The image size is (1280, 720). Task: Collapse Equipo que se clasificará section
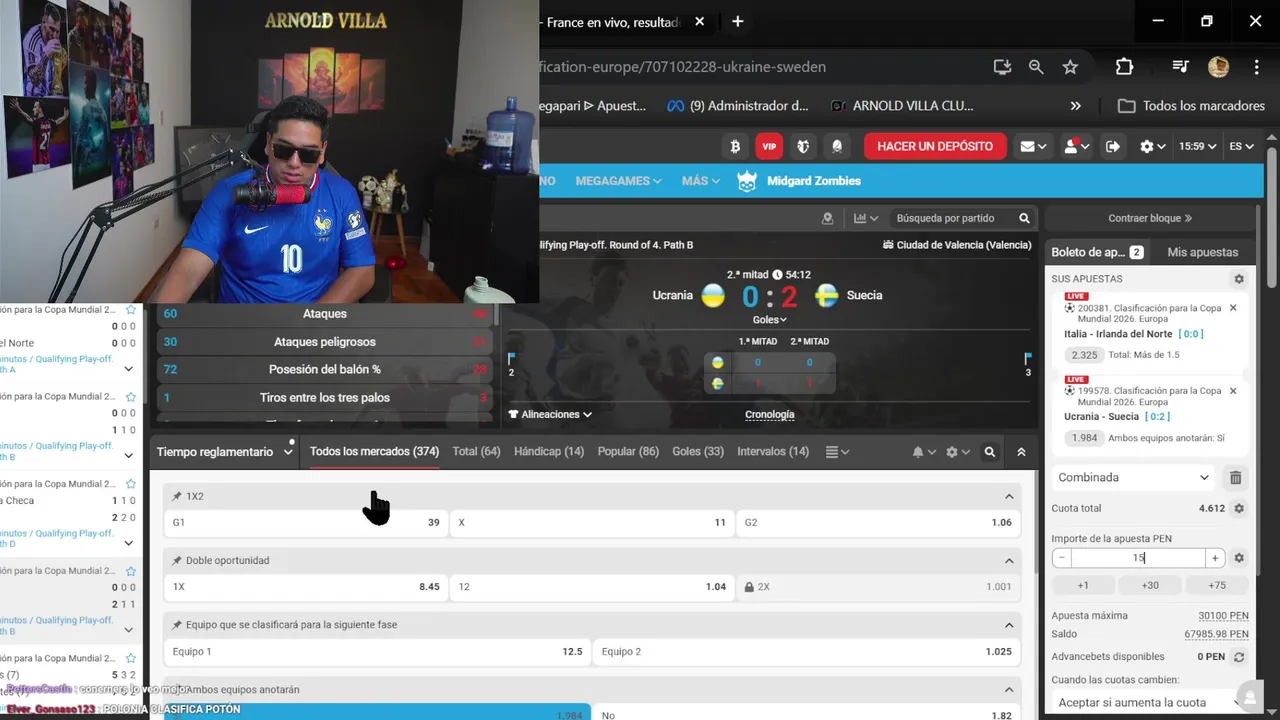[1009, 625]
